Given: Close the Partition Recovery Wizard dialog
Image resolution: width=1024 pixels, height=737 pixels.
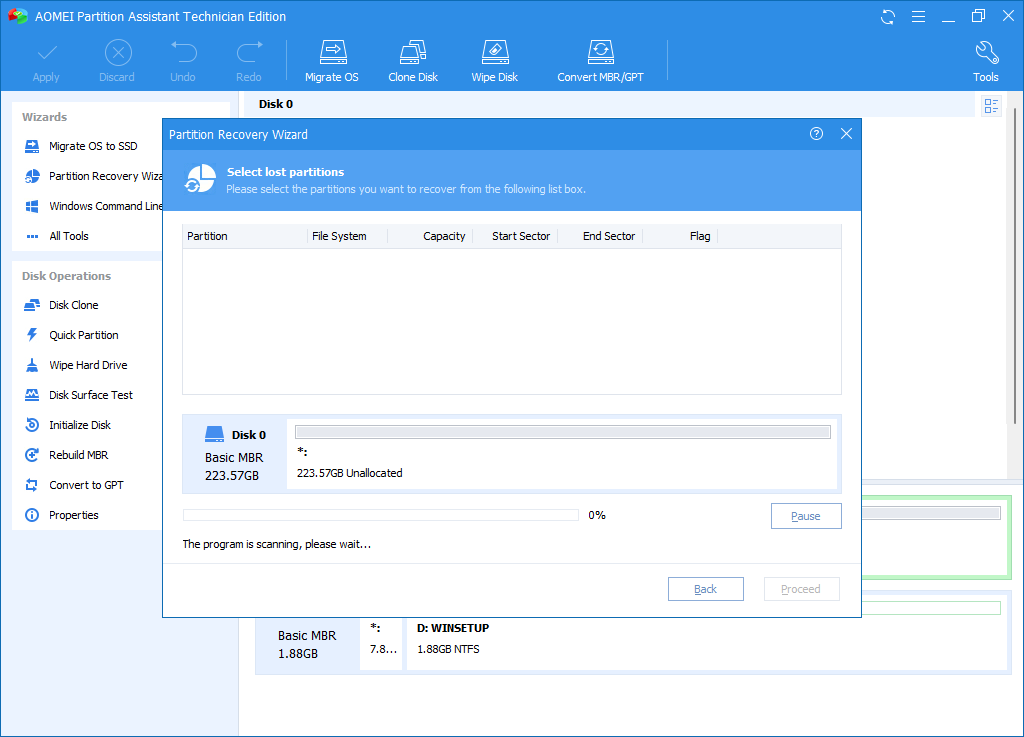Looking at the screenshot, I should [x=846, y=134].
